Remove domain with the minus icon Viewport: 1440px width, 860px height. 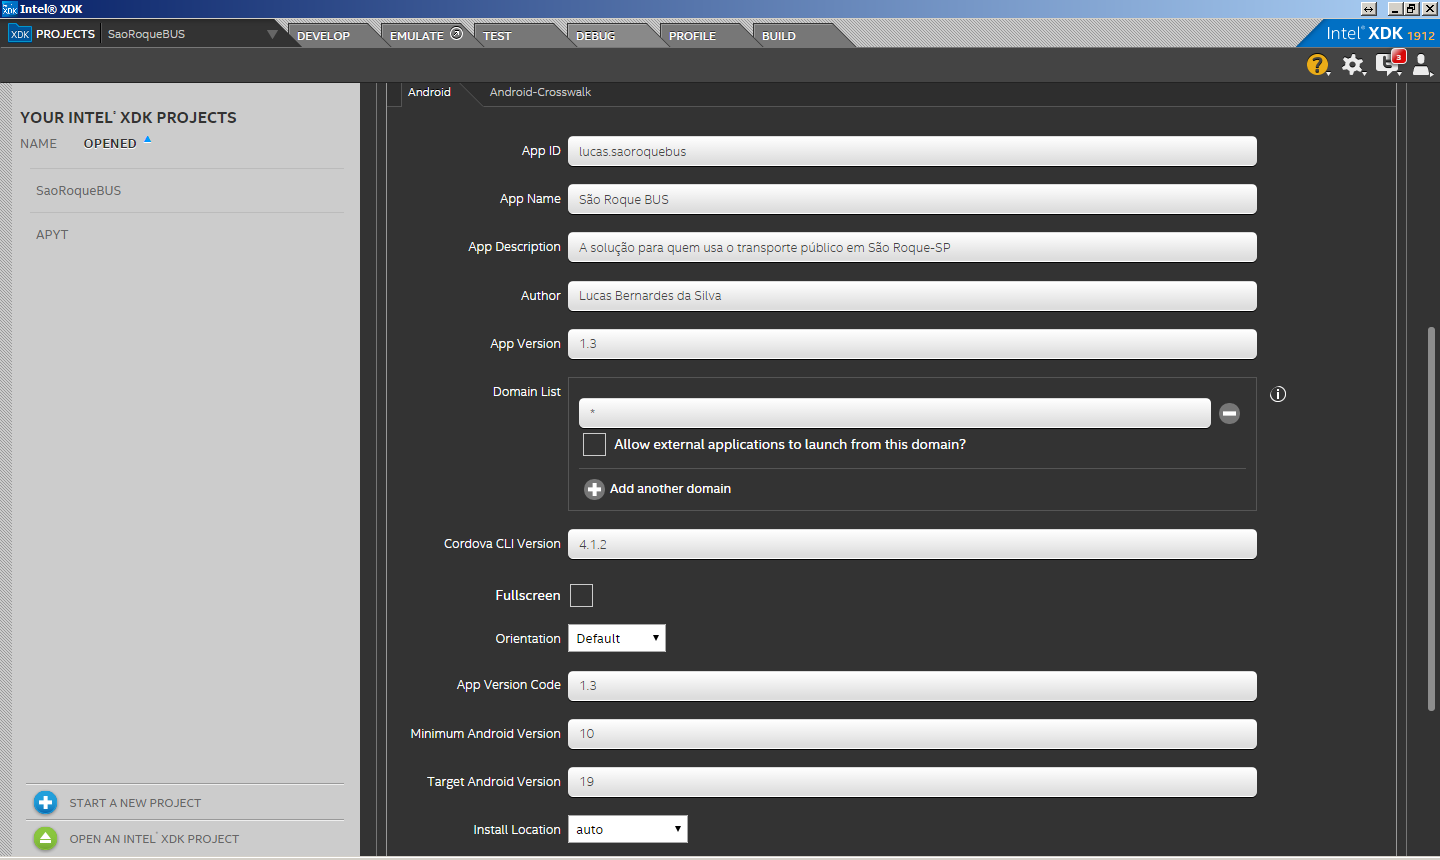click(x=1229, y=413)
